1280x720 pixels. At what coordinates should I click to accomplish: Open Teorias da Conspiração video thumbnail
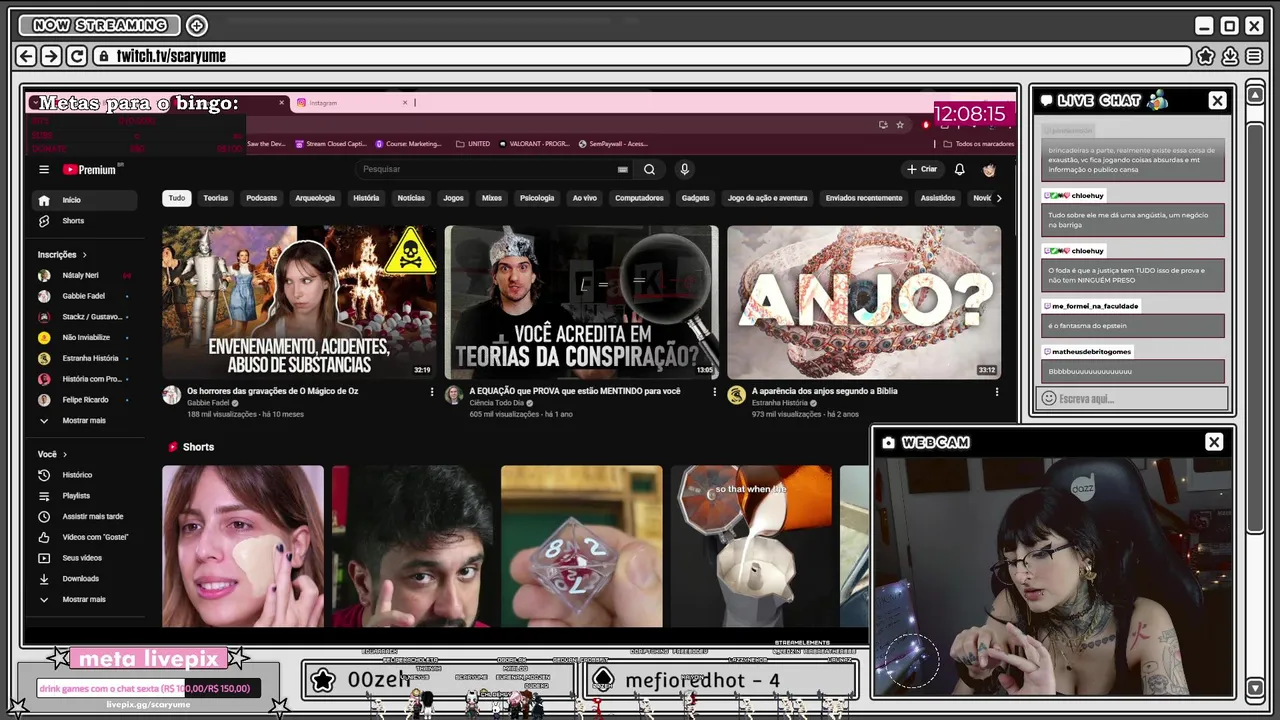pyautogui.click(x=581, y=302)
